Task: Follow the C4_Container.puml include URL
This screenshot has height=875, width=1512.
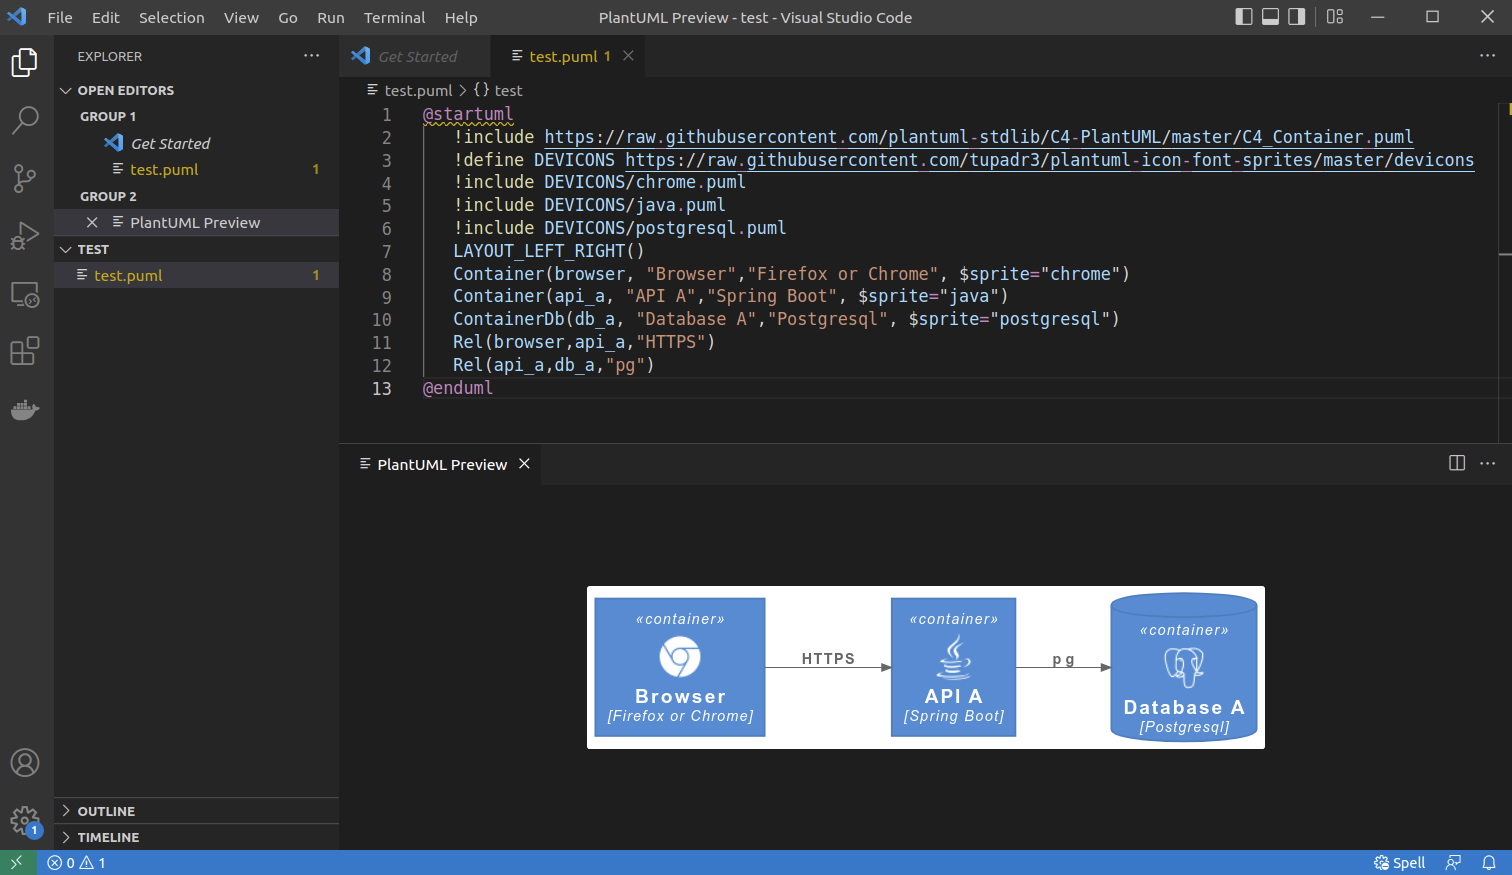Action: pos(979,137)
